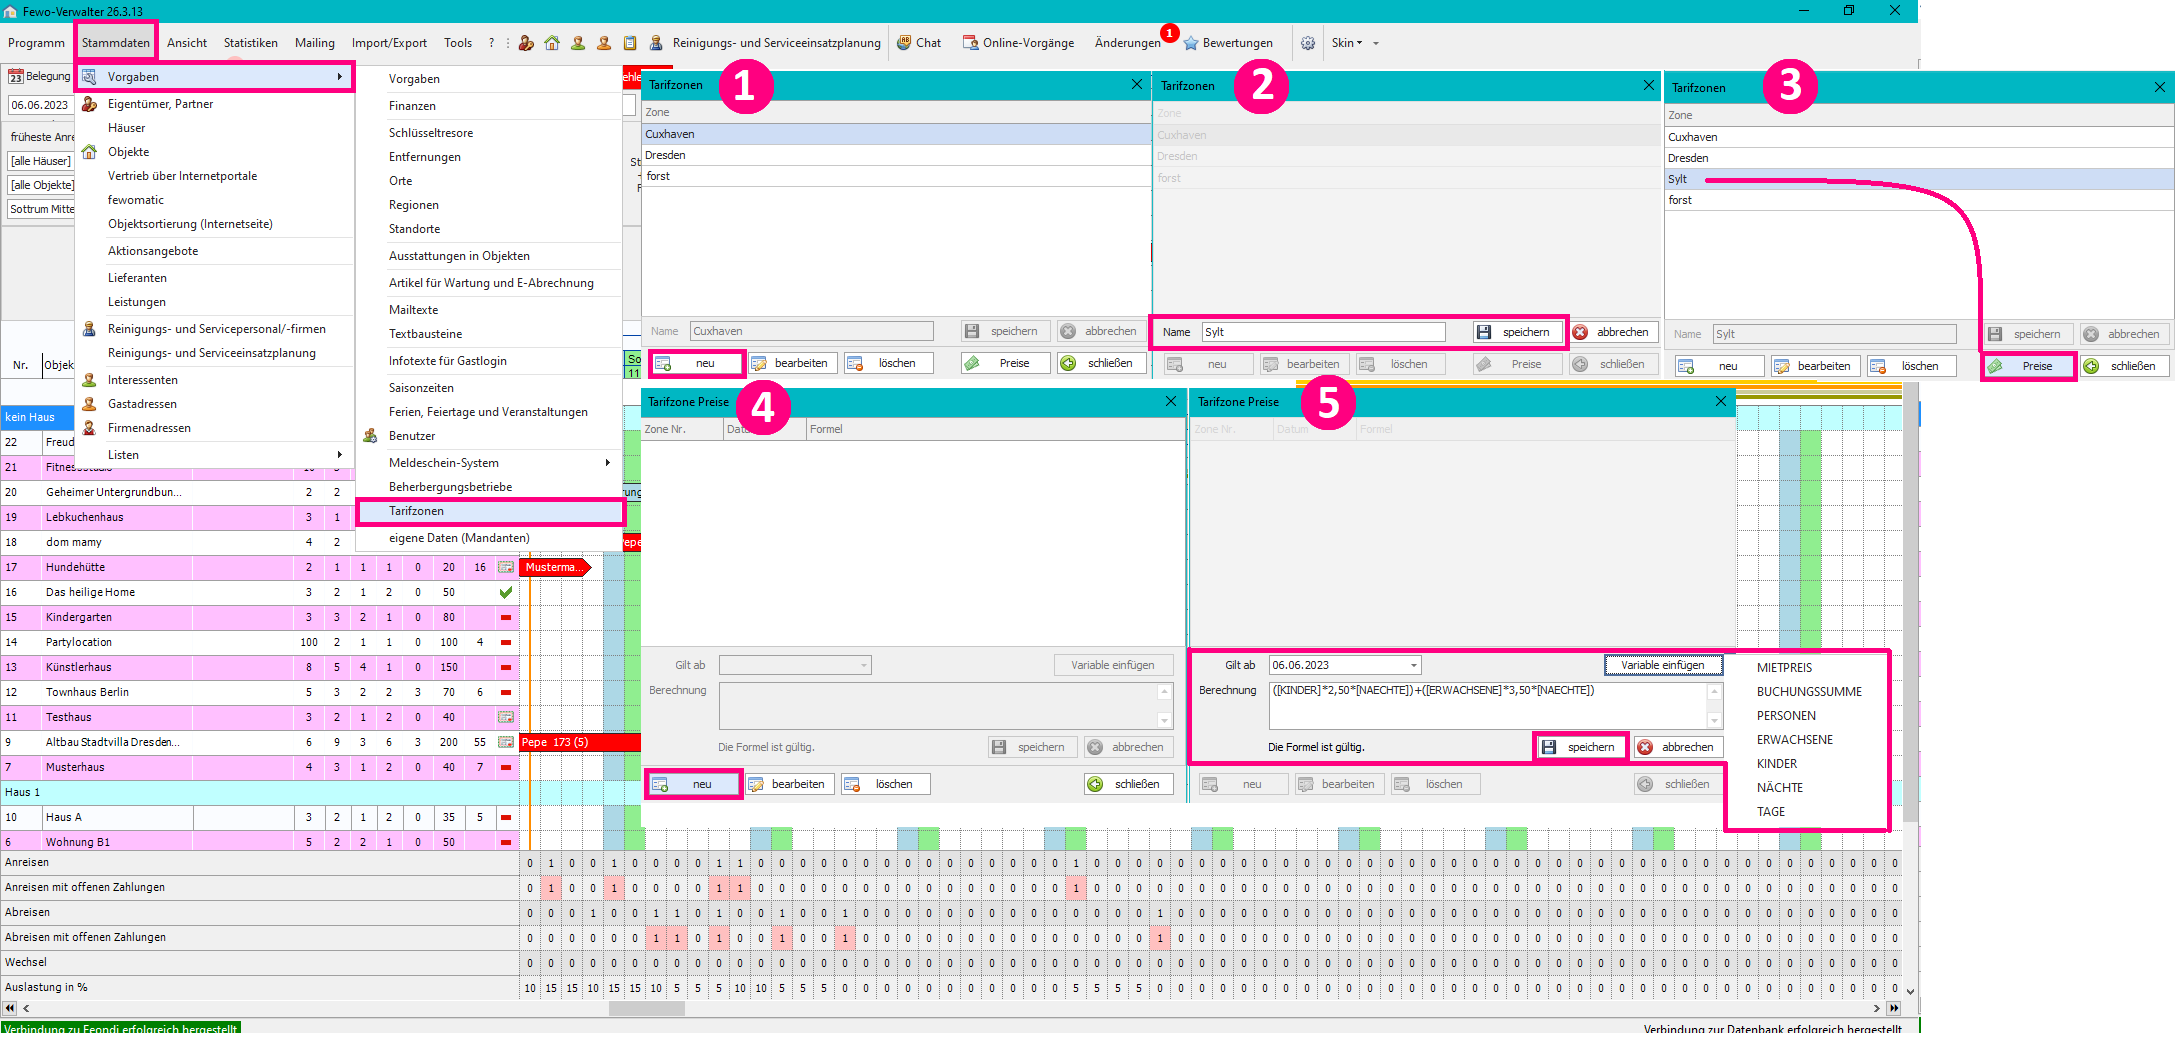Open the toolbar overflow arrow after Skin
2175x1064 pixels.
[x=1376, y=43]
